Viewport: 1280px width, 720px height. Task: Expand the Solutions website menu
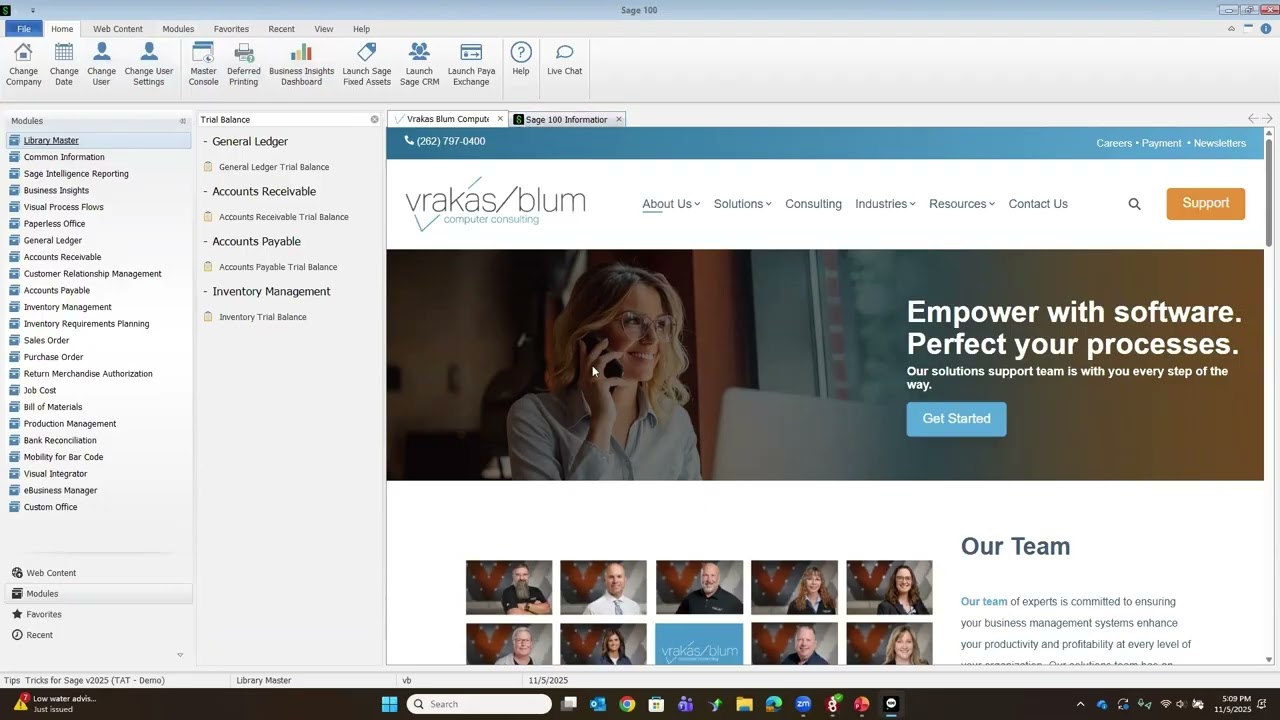(743, 204)
